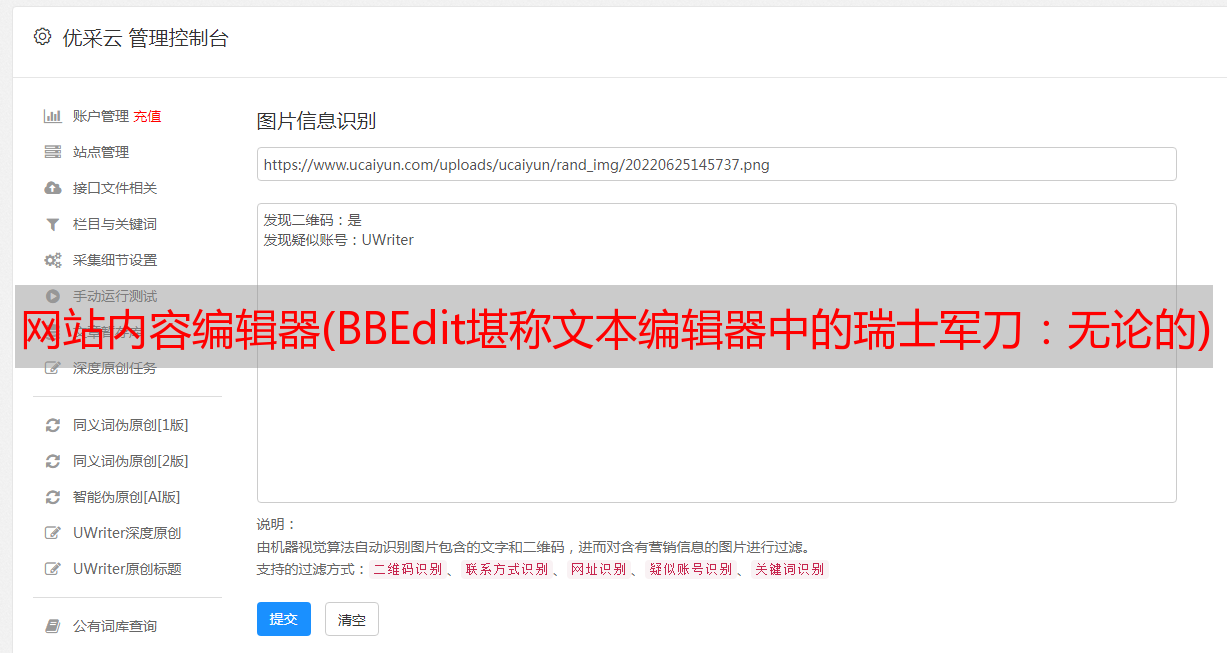Click the bar chart icon for 账户管理
Viewport: 1227px width, 653px height.
point(53,116)
